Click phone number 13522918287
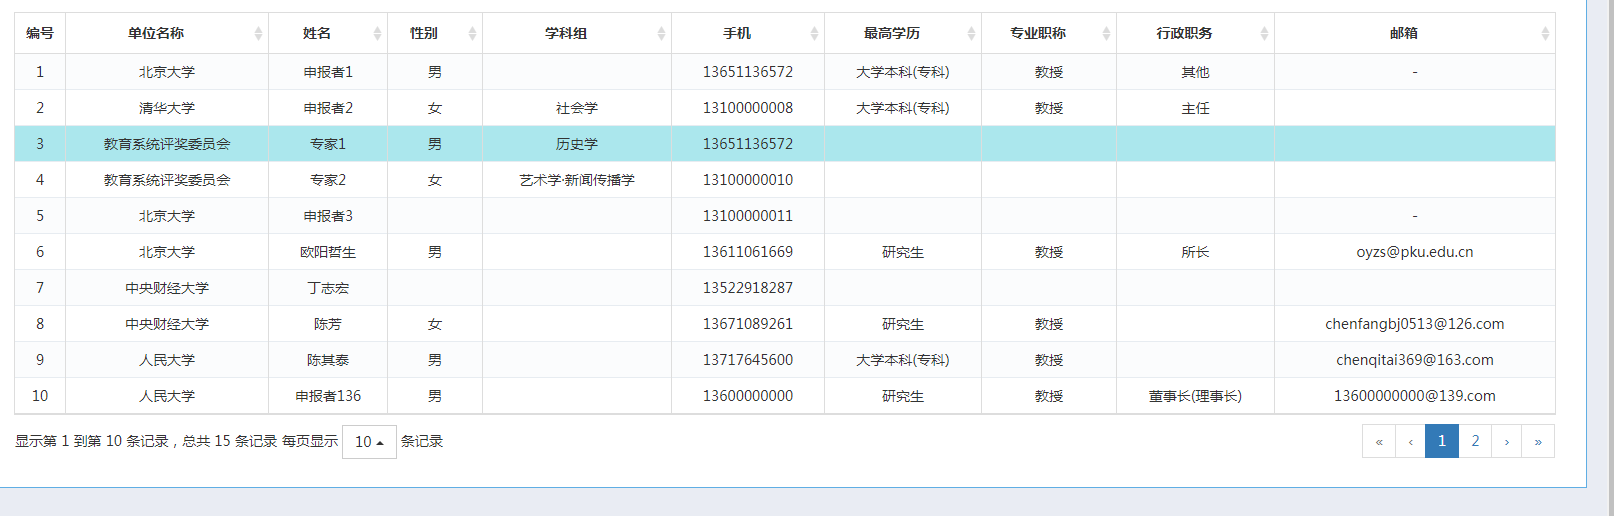 [748, 288]
